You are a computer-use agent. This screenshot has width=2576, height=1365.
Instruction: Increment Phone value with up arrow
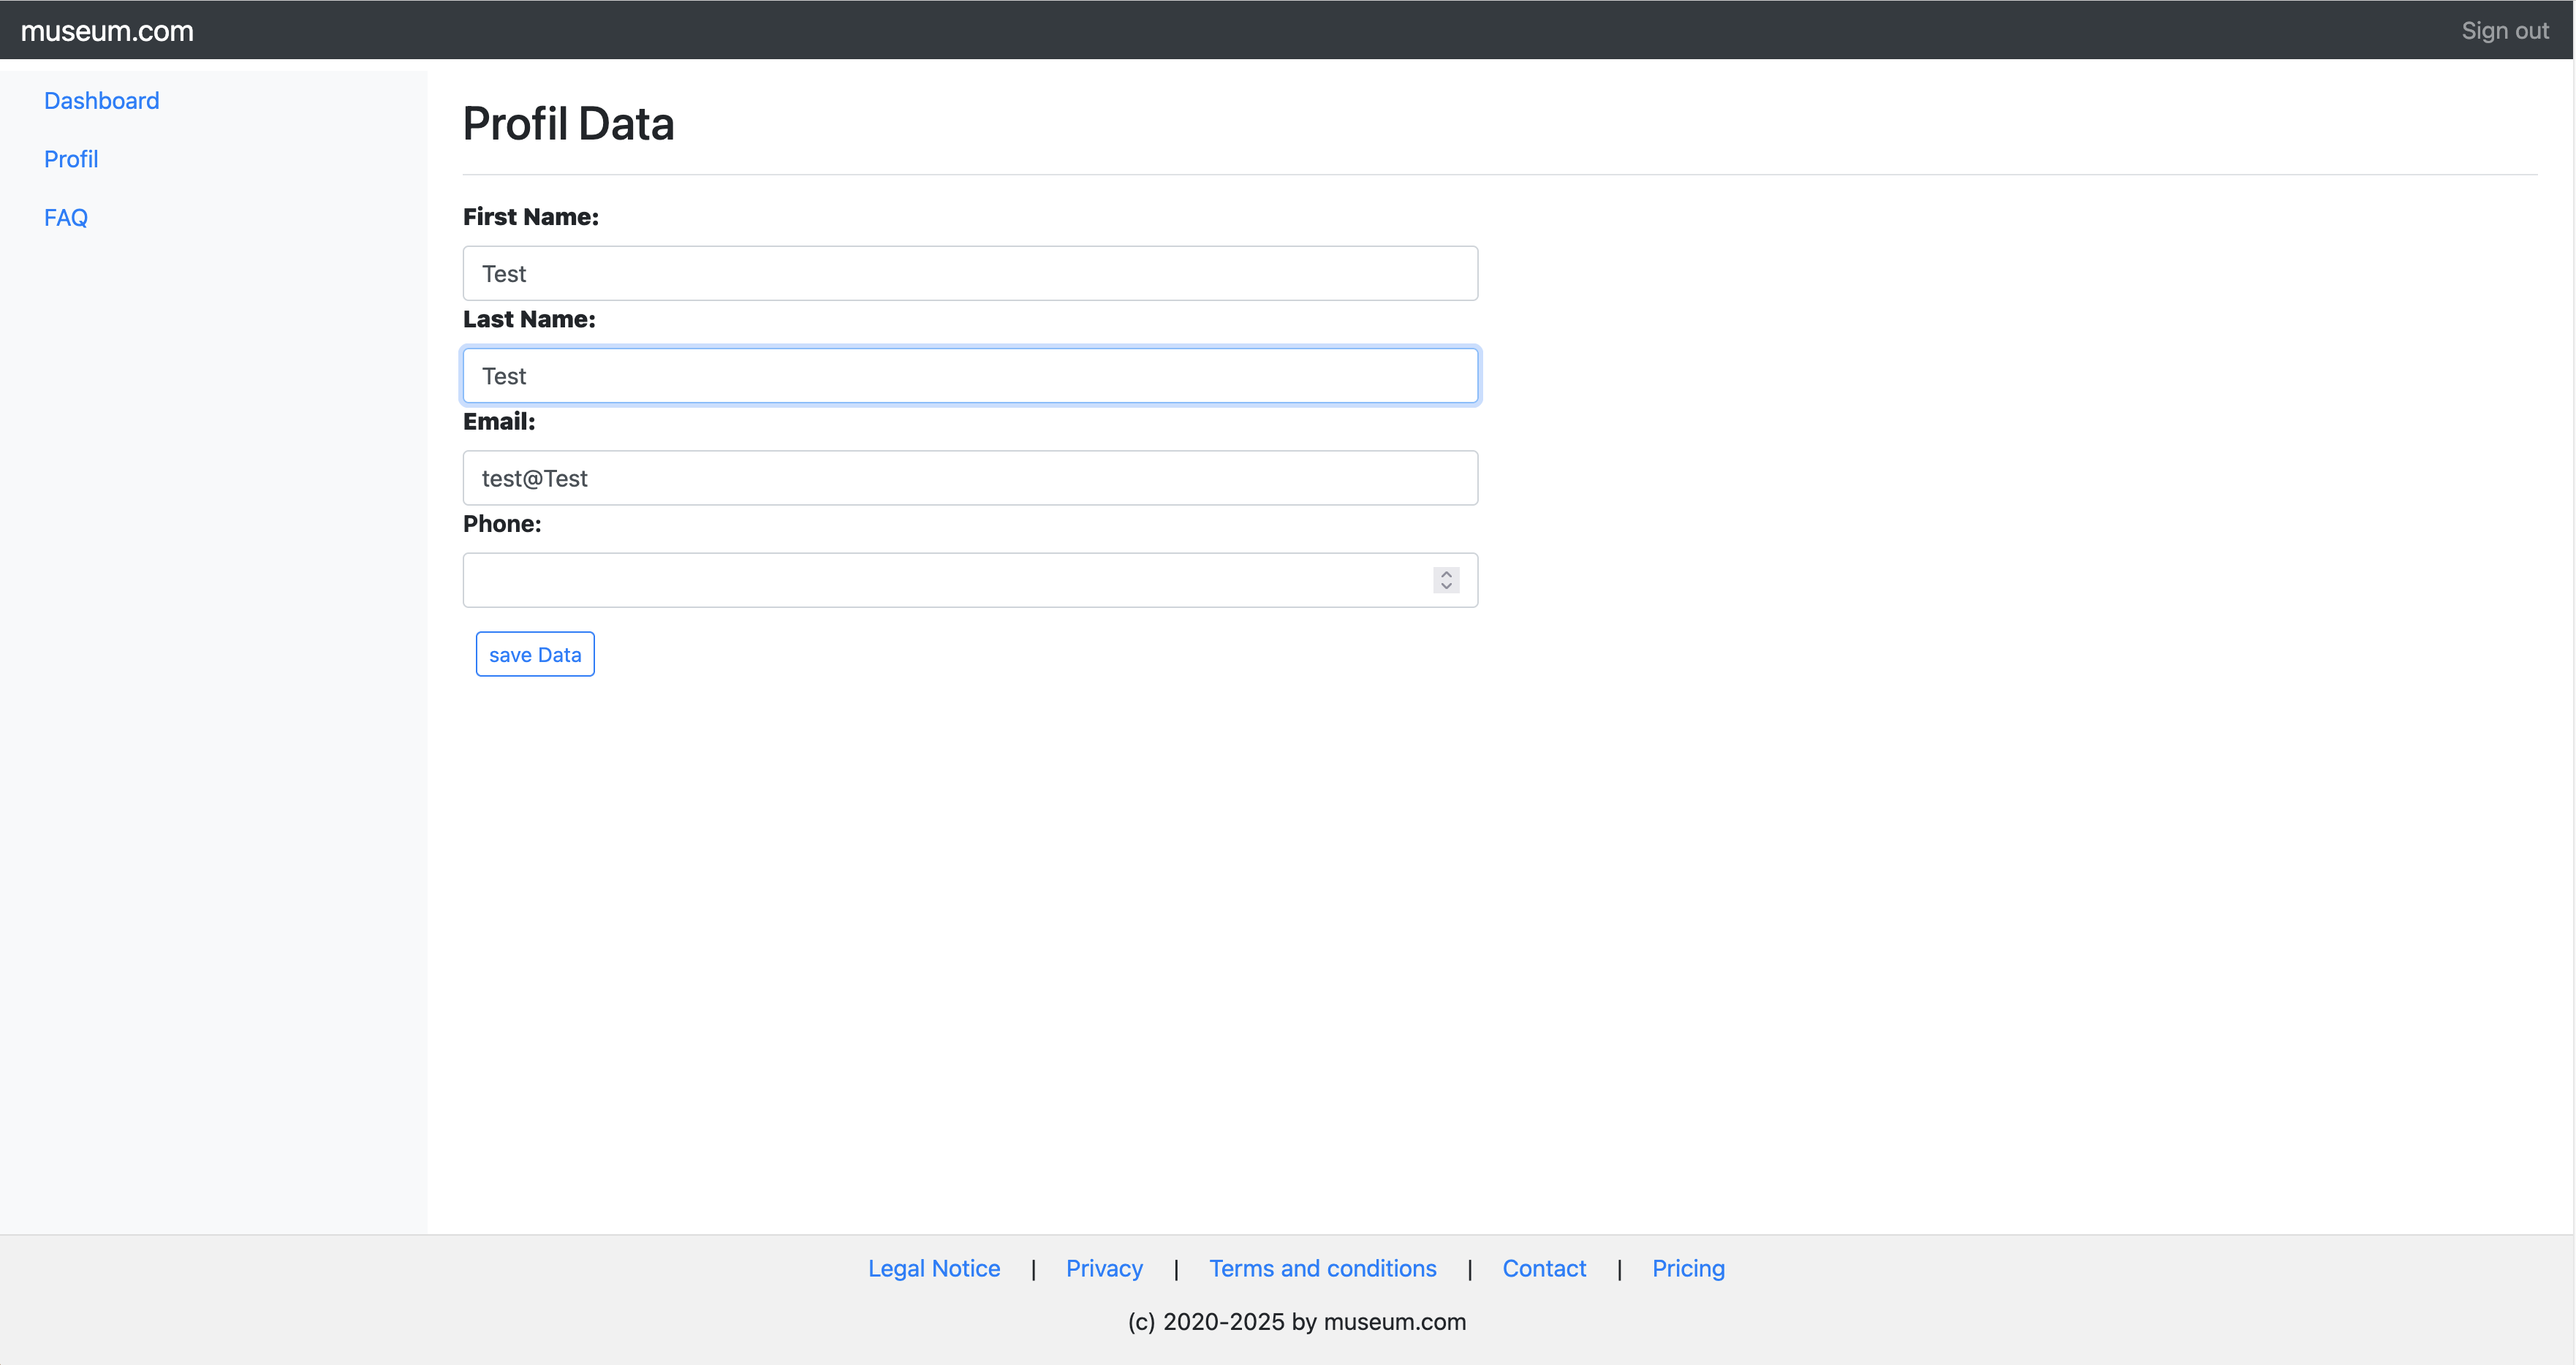(x=1446, y=574)
